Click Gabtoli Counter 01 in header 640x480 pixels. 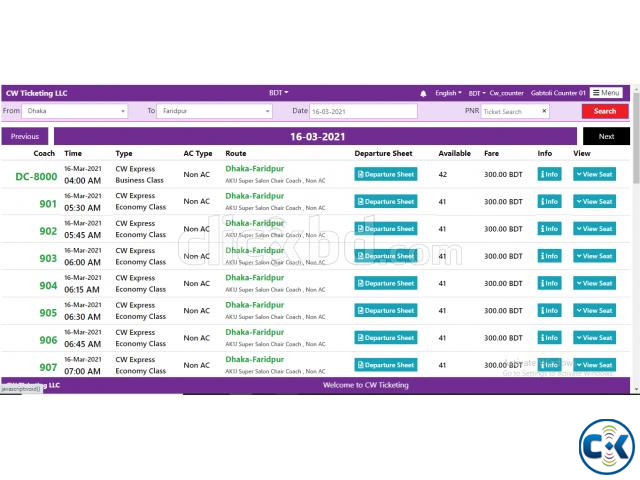click(558, 93)
